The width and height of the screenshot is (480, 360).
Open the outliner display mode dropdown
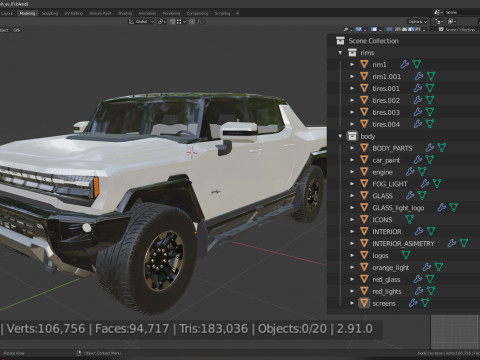click(x=452, y=21)
